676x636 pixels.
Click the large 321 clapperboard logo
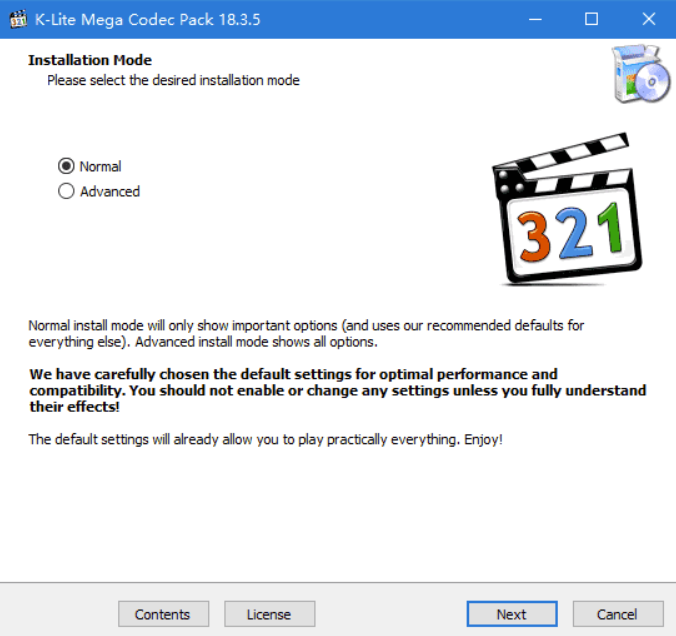567,209
